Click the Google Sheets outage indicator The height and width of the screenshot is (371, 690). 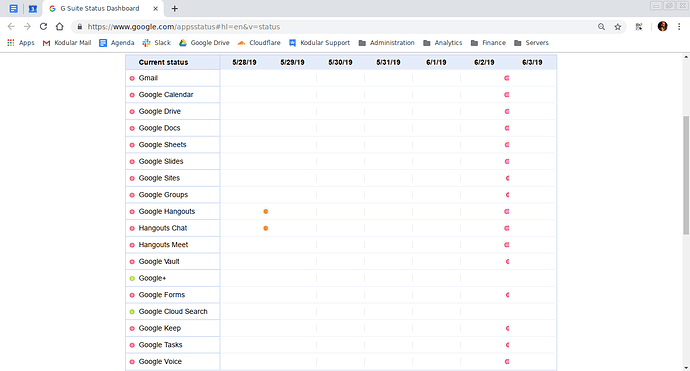click(x=507, y=145)
